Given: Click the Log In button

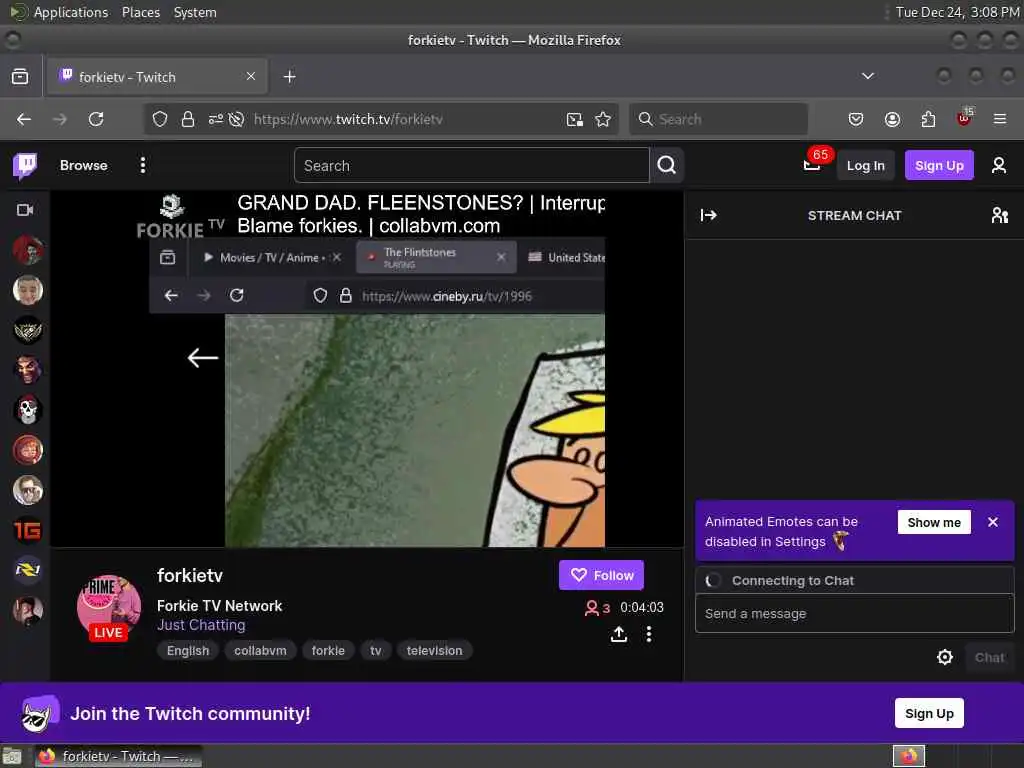Looking at the screenshot, I should [865, 165].
